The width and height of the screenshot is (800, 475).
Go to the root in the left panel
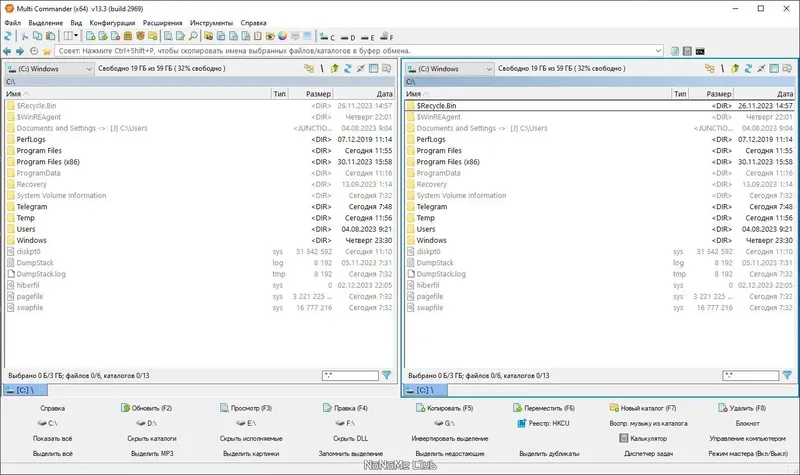click(x=322, y=68)
